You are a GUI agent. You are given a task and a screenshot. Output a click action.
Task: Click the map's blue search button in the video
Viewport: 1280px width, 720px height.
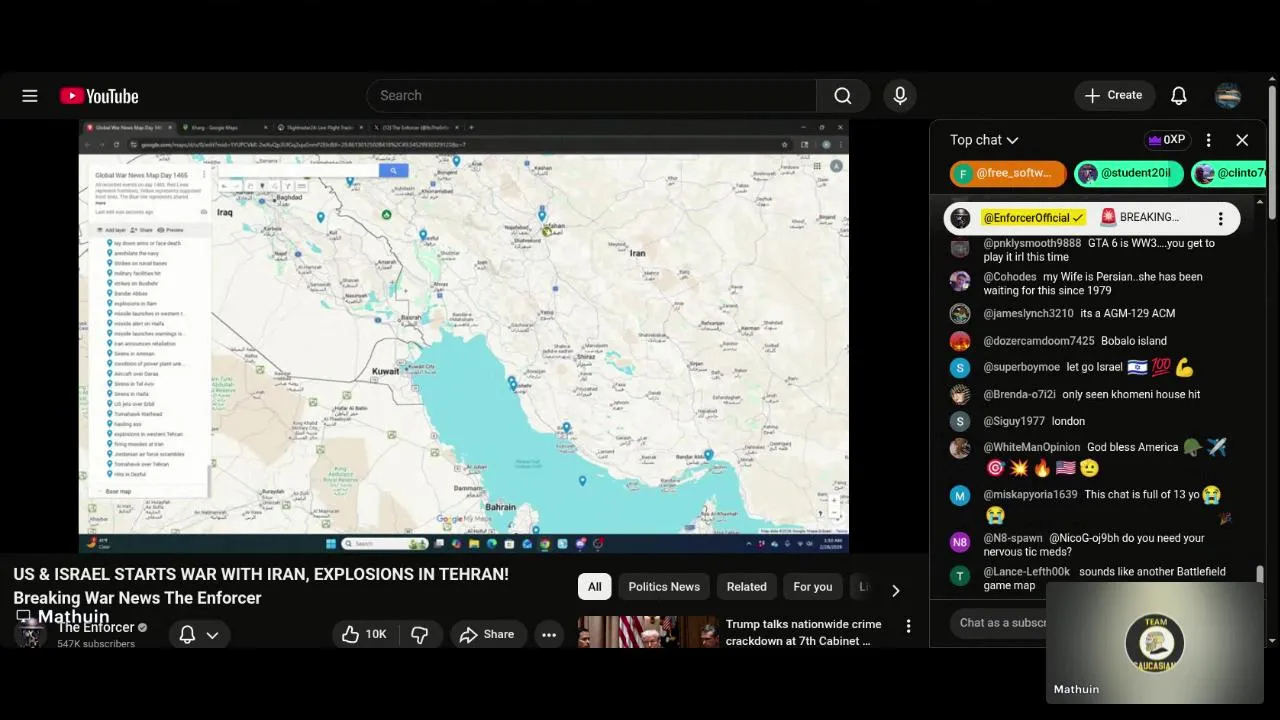(x=393, y=171)
